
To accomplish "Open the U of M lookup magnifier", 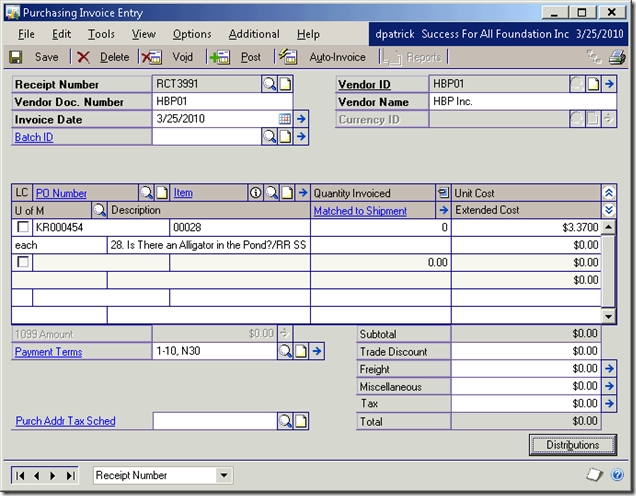I will pyautogui.click(x=99, y=210).
